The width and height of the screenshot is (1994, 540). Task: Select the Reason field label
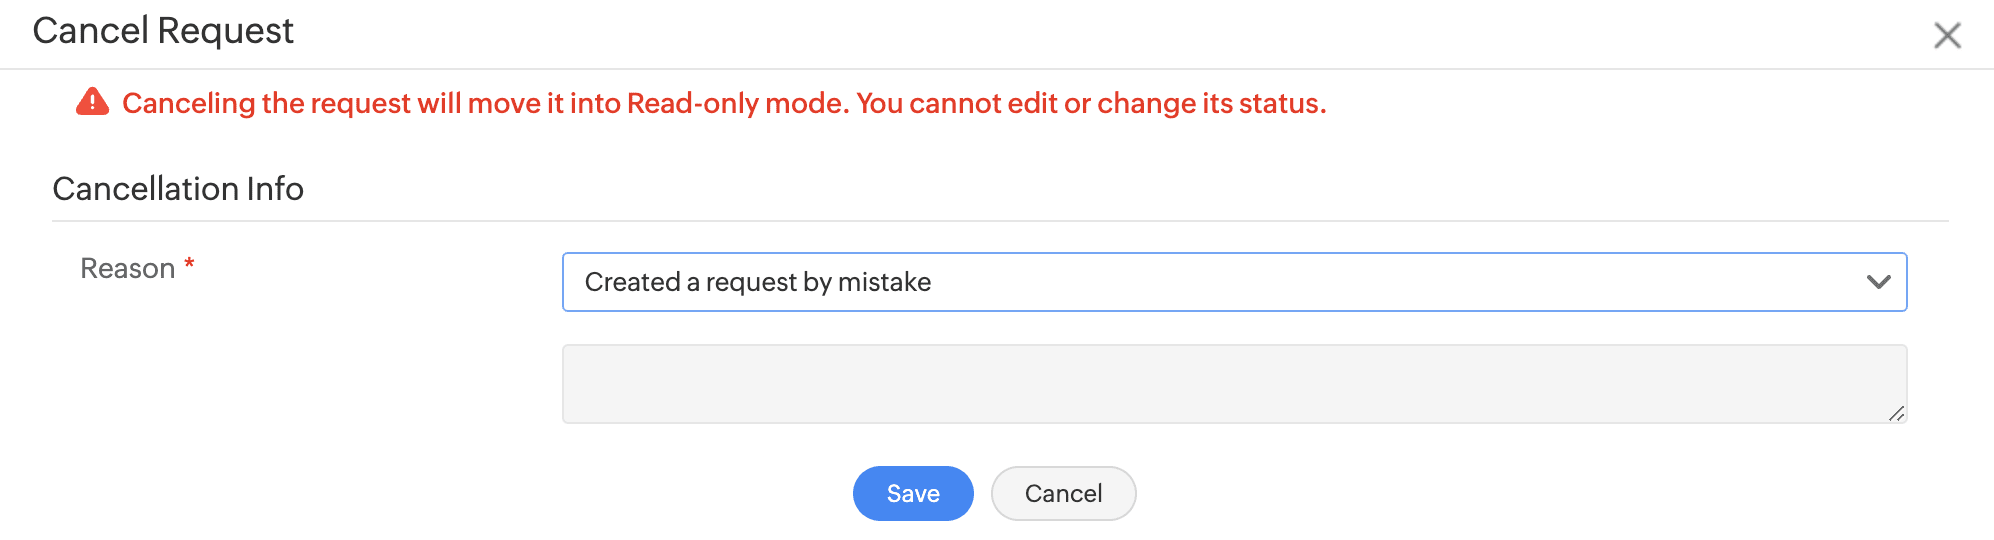tap(127, 269)
